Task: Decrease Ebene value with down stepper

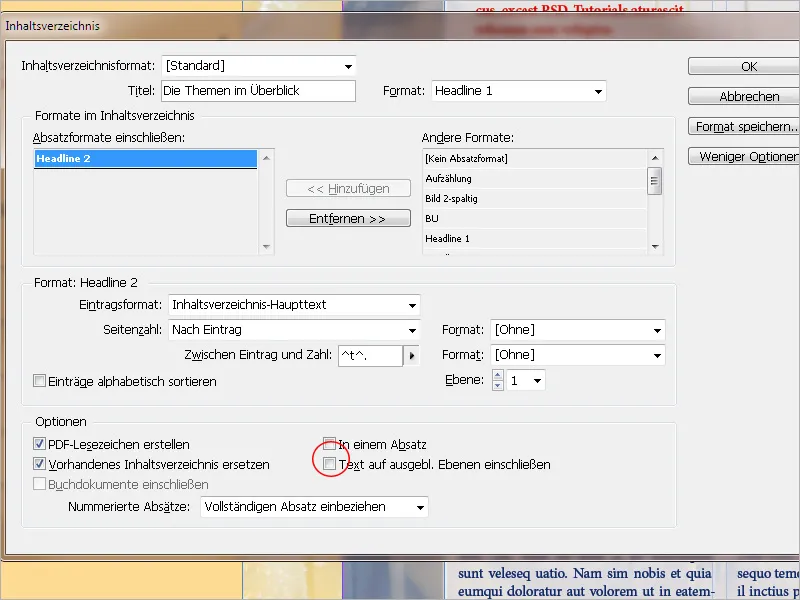Action: (498, 386)
